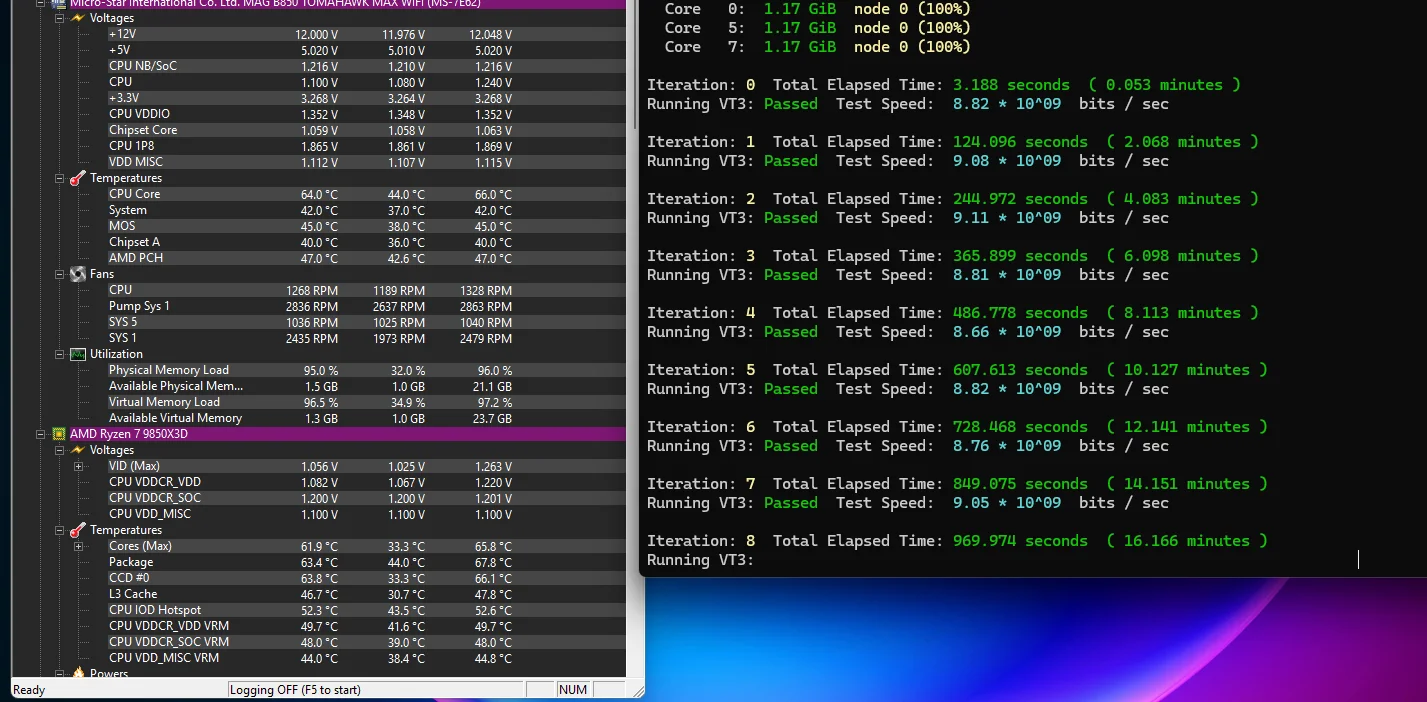Select the MOS temperature row label
This screenshot has height=702, width=1427.
click(122, 226)
